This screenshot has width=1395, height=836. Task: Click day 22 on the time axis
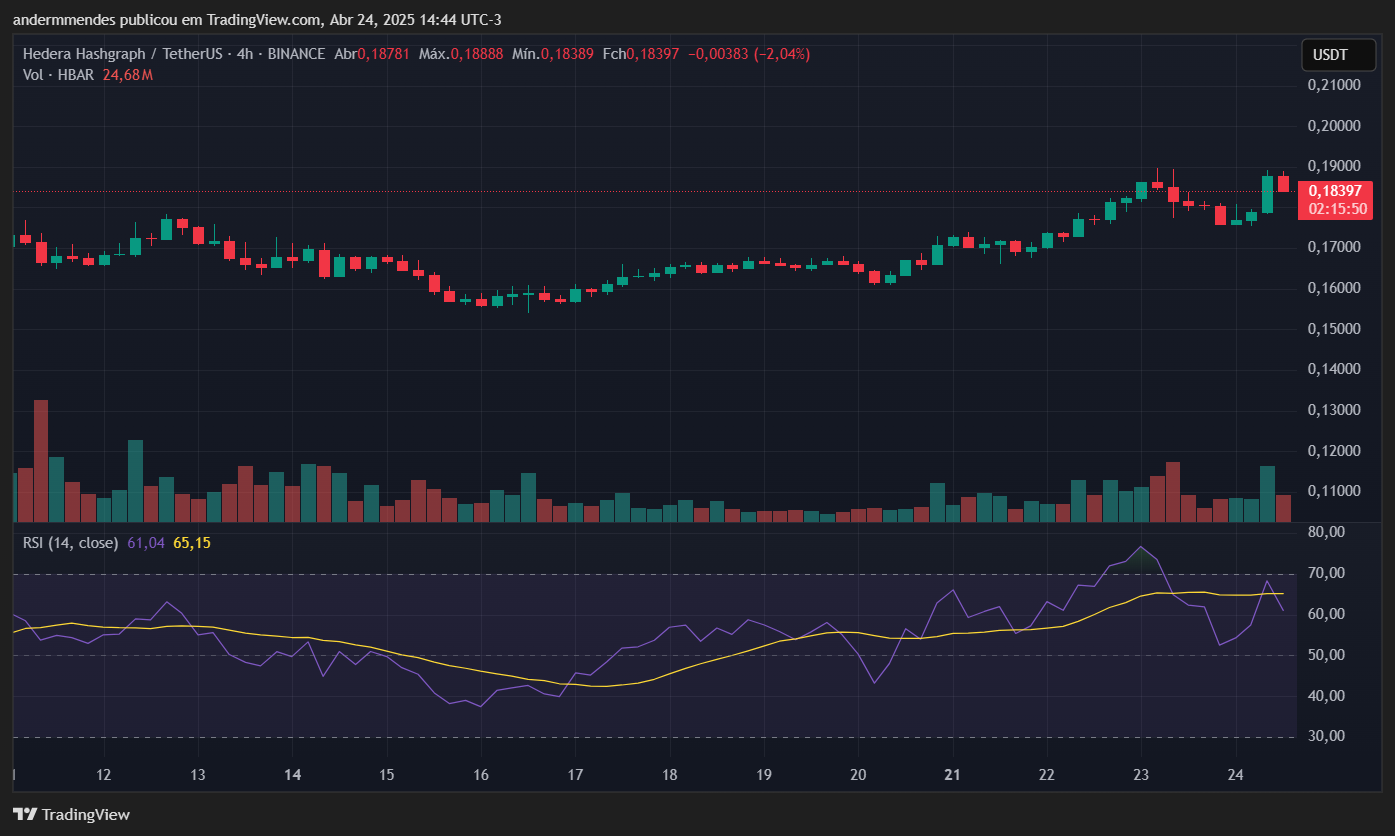1047,775
